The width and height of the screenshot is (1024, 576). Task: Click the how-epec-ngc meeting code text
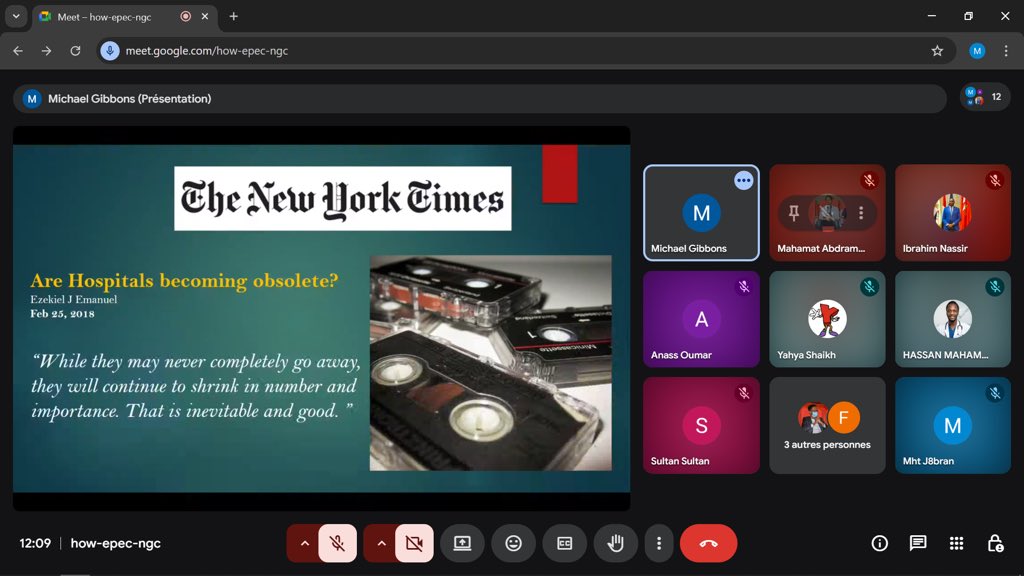116,543
